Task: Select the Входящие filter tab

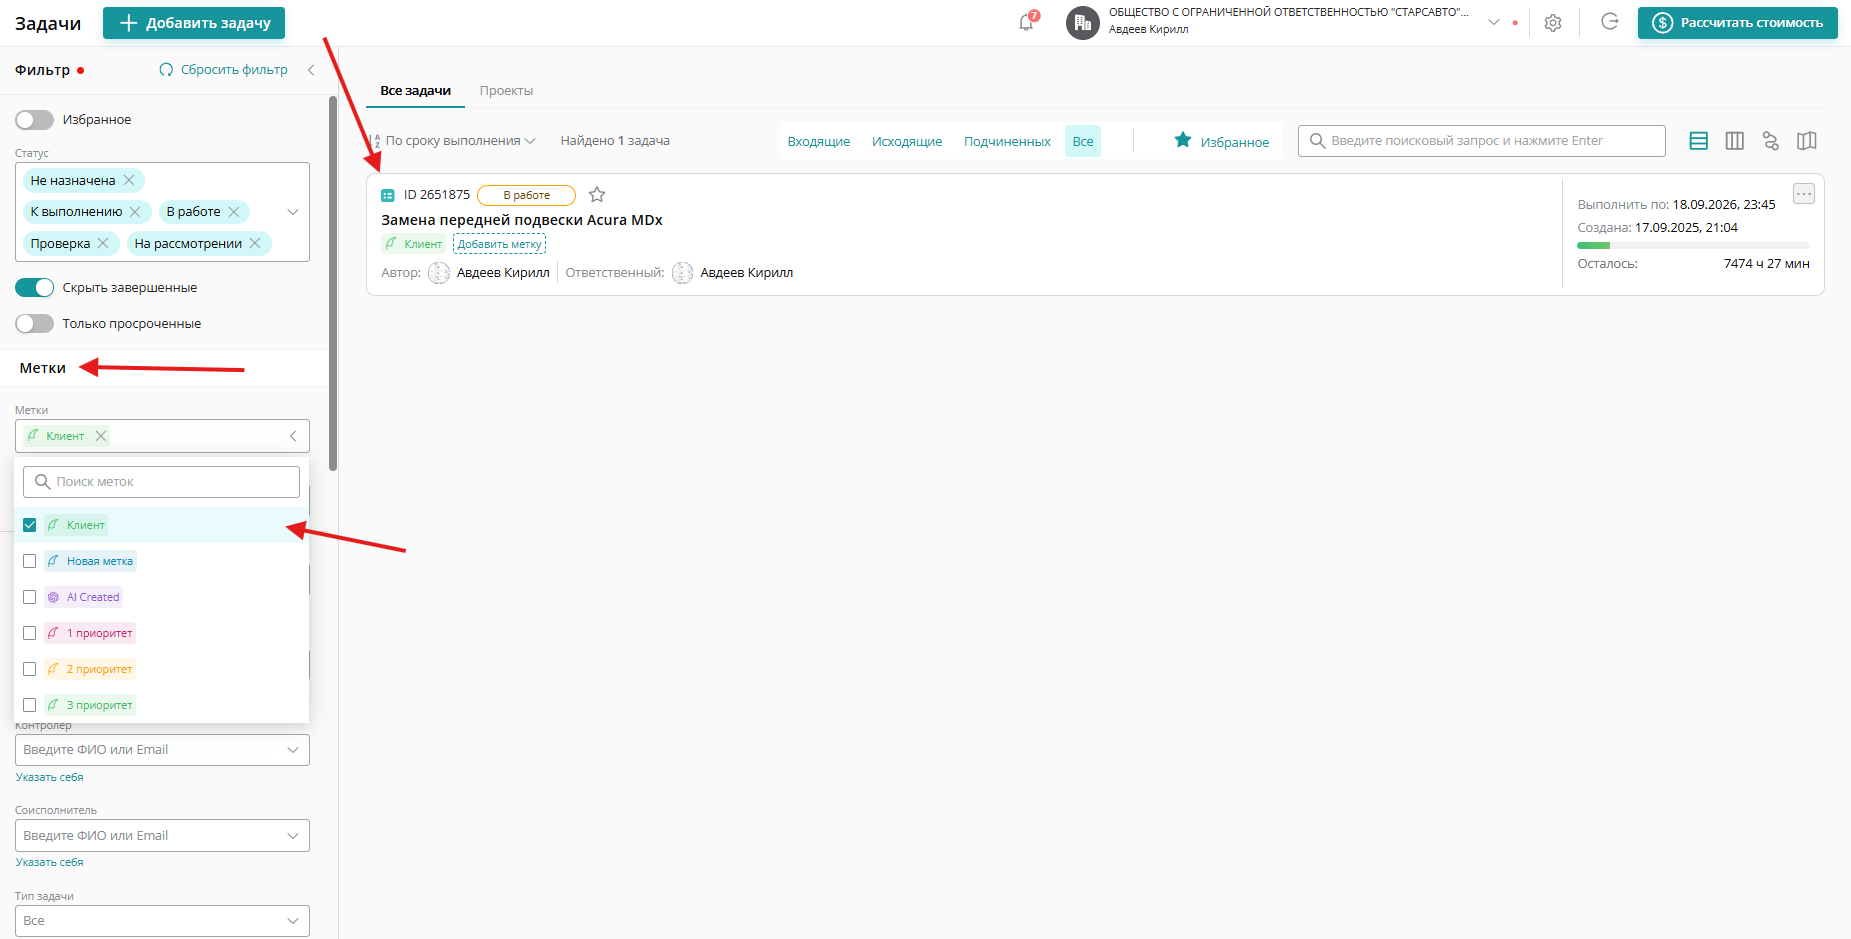Action: (818, 142)
